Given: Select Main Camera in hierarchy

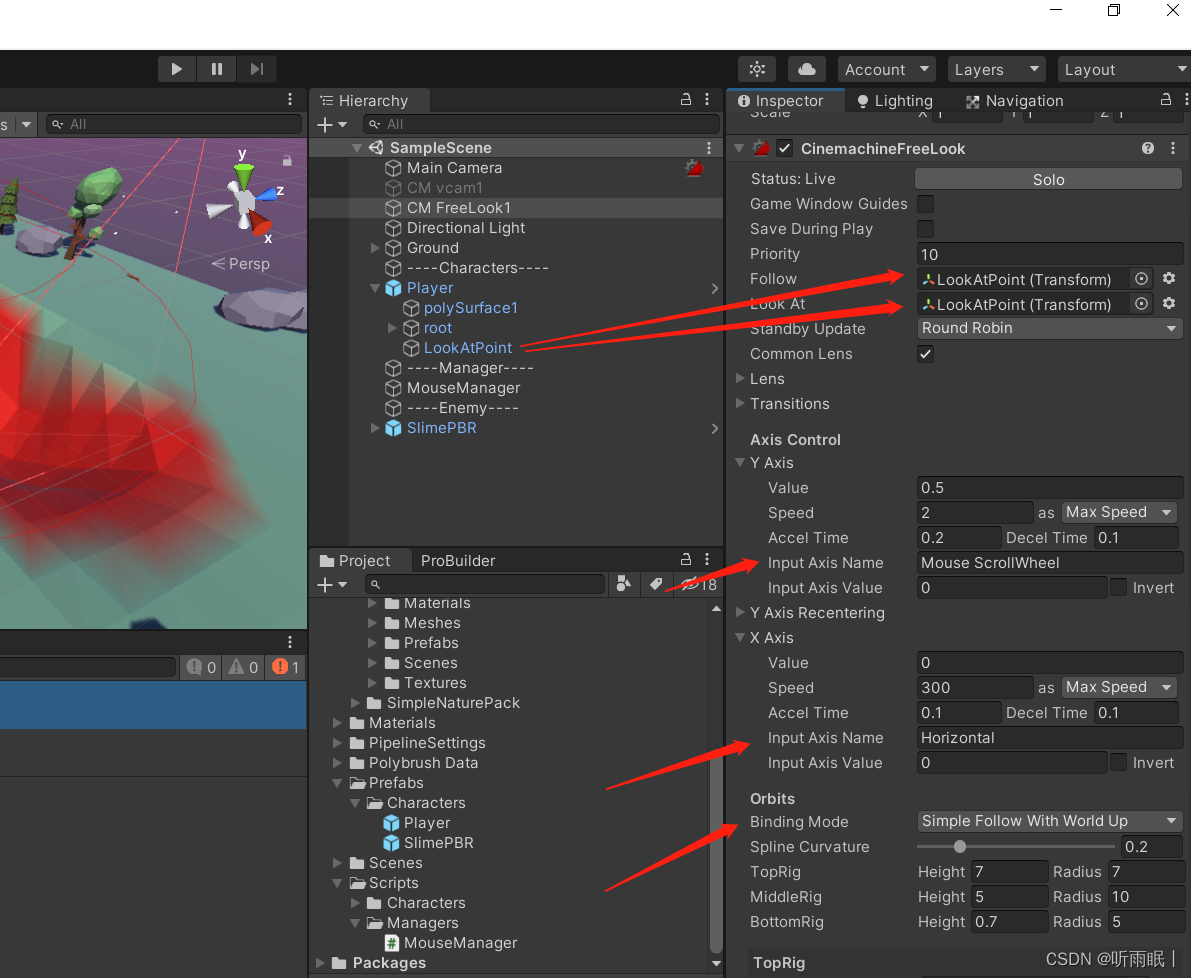Looking at the screenshot, I should click(454, 168).
